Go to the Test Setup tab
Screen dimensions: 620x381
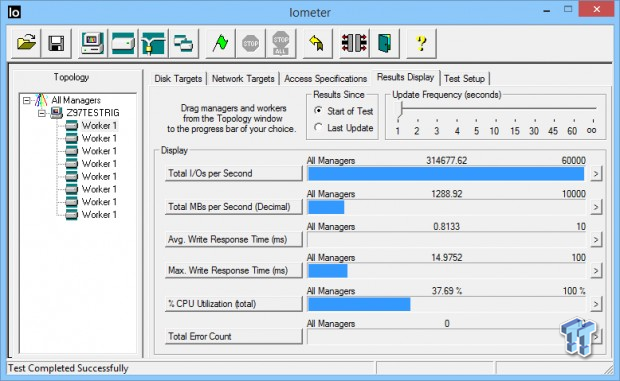(x=464, y=79)
